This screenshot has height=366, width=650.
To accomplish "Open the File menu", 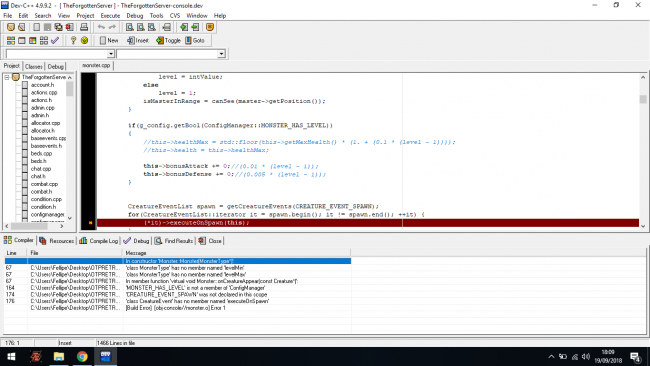I will pyautogui.click(x=8, y=16).
